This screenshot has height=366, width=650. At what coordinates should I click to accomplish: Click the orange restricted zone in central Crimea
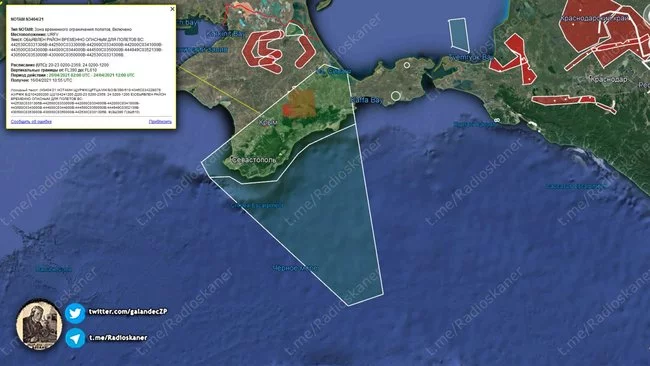pos(300,104)
